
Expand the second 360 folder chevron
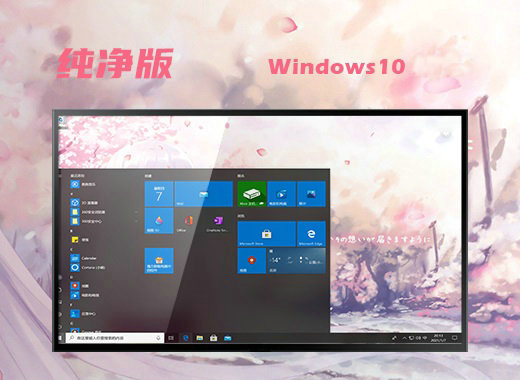click(136, 221)
